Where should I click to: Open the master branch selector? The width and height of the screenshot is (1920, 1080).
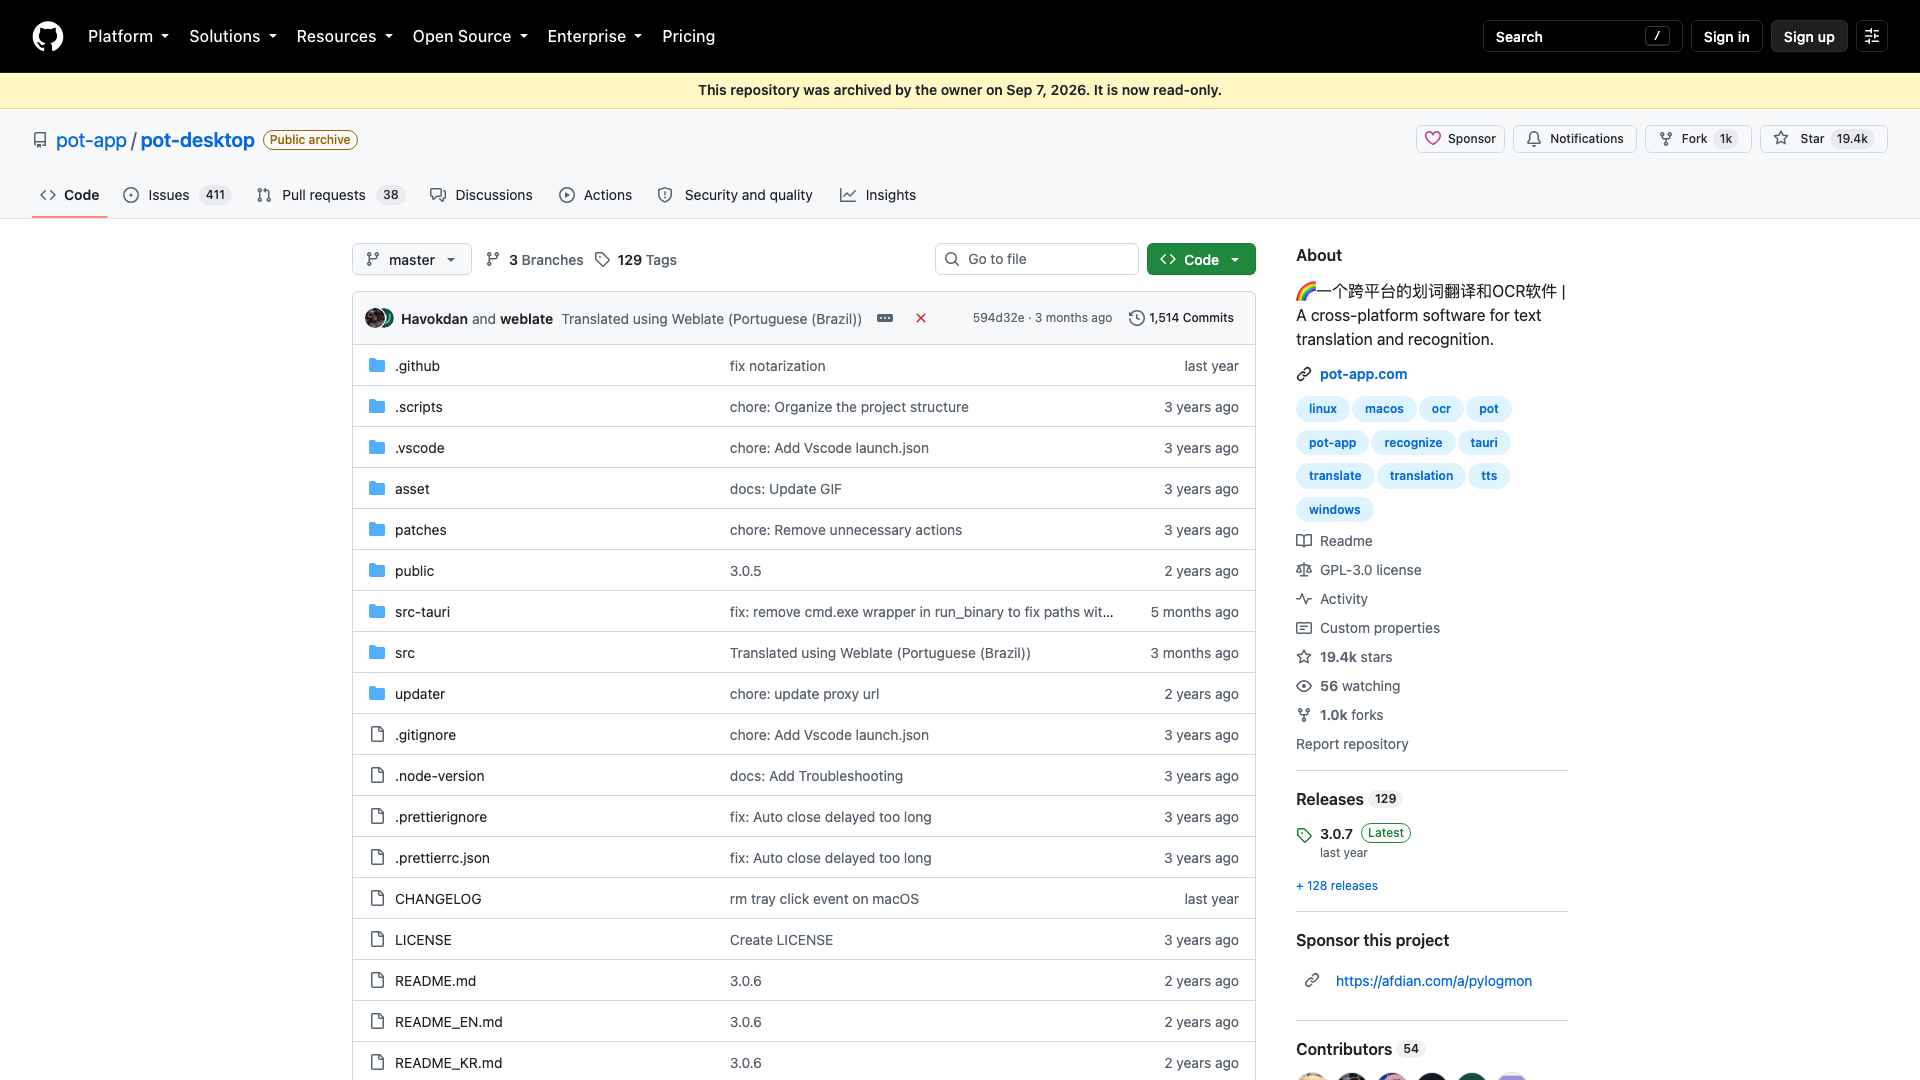pyautogui.click(x=411, y=259)
